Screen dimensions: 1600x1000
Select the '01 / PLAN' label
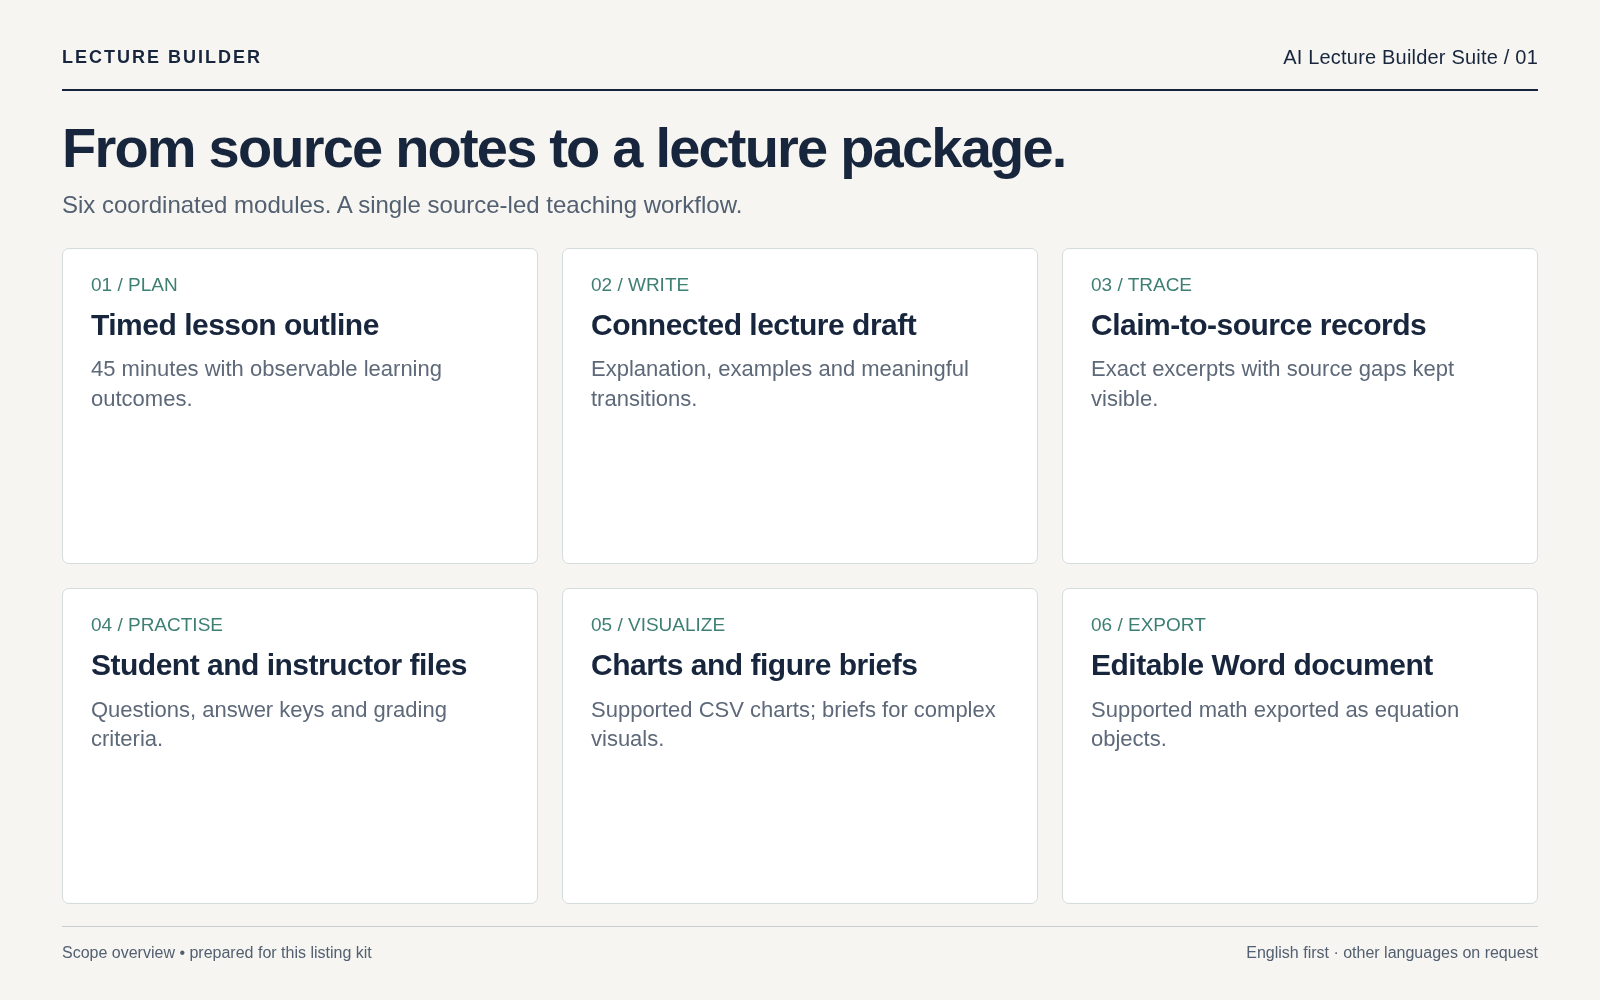(134, 285)
